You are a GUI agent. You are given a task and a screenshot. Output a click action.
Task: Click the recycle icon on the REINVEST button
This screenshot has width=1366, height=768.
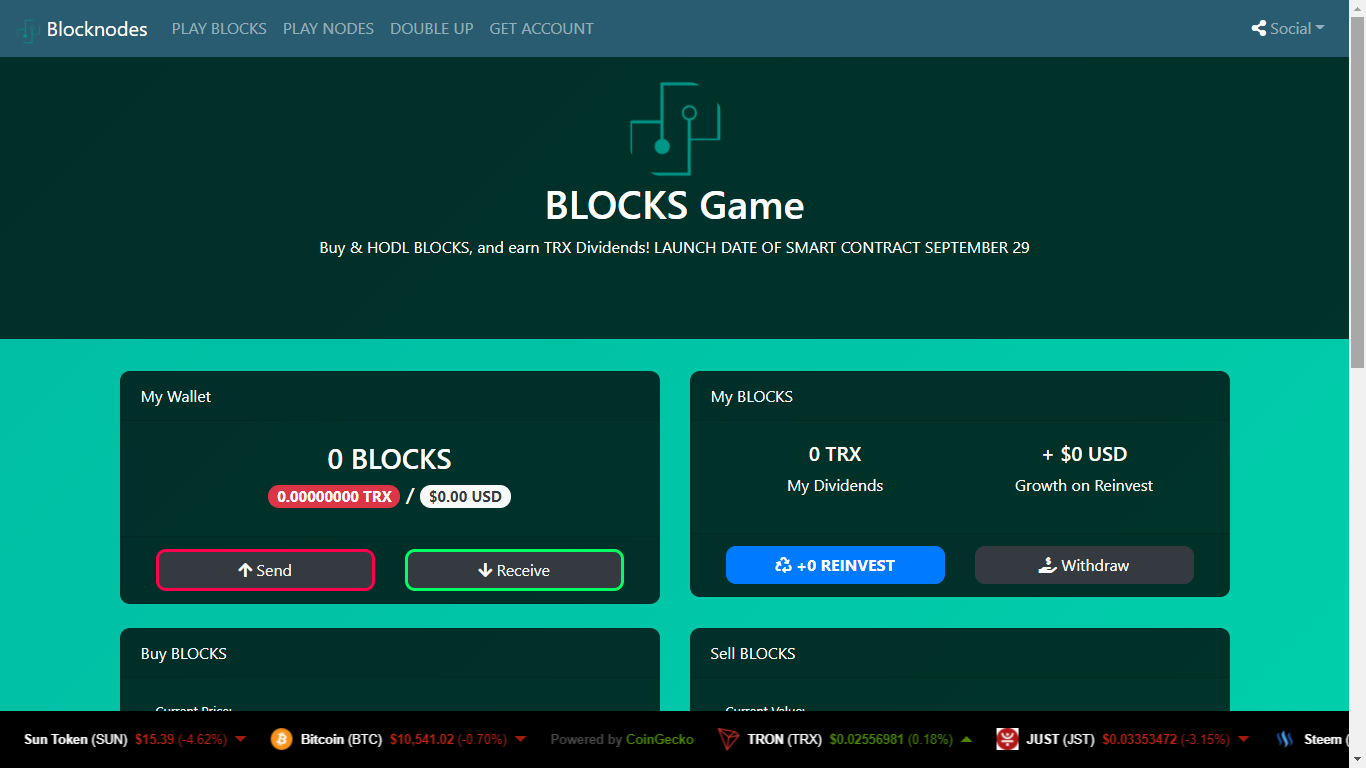784,565
